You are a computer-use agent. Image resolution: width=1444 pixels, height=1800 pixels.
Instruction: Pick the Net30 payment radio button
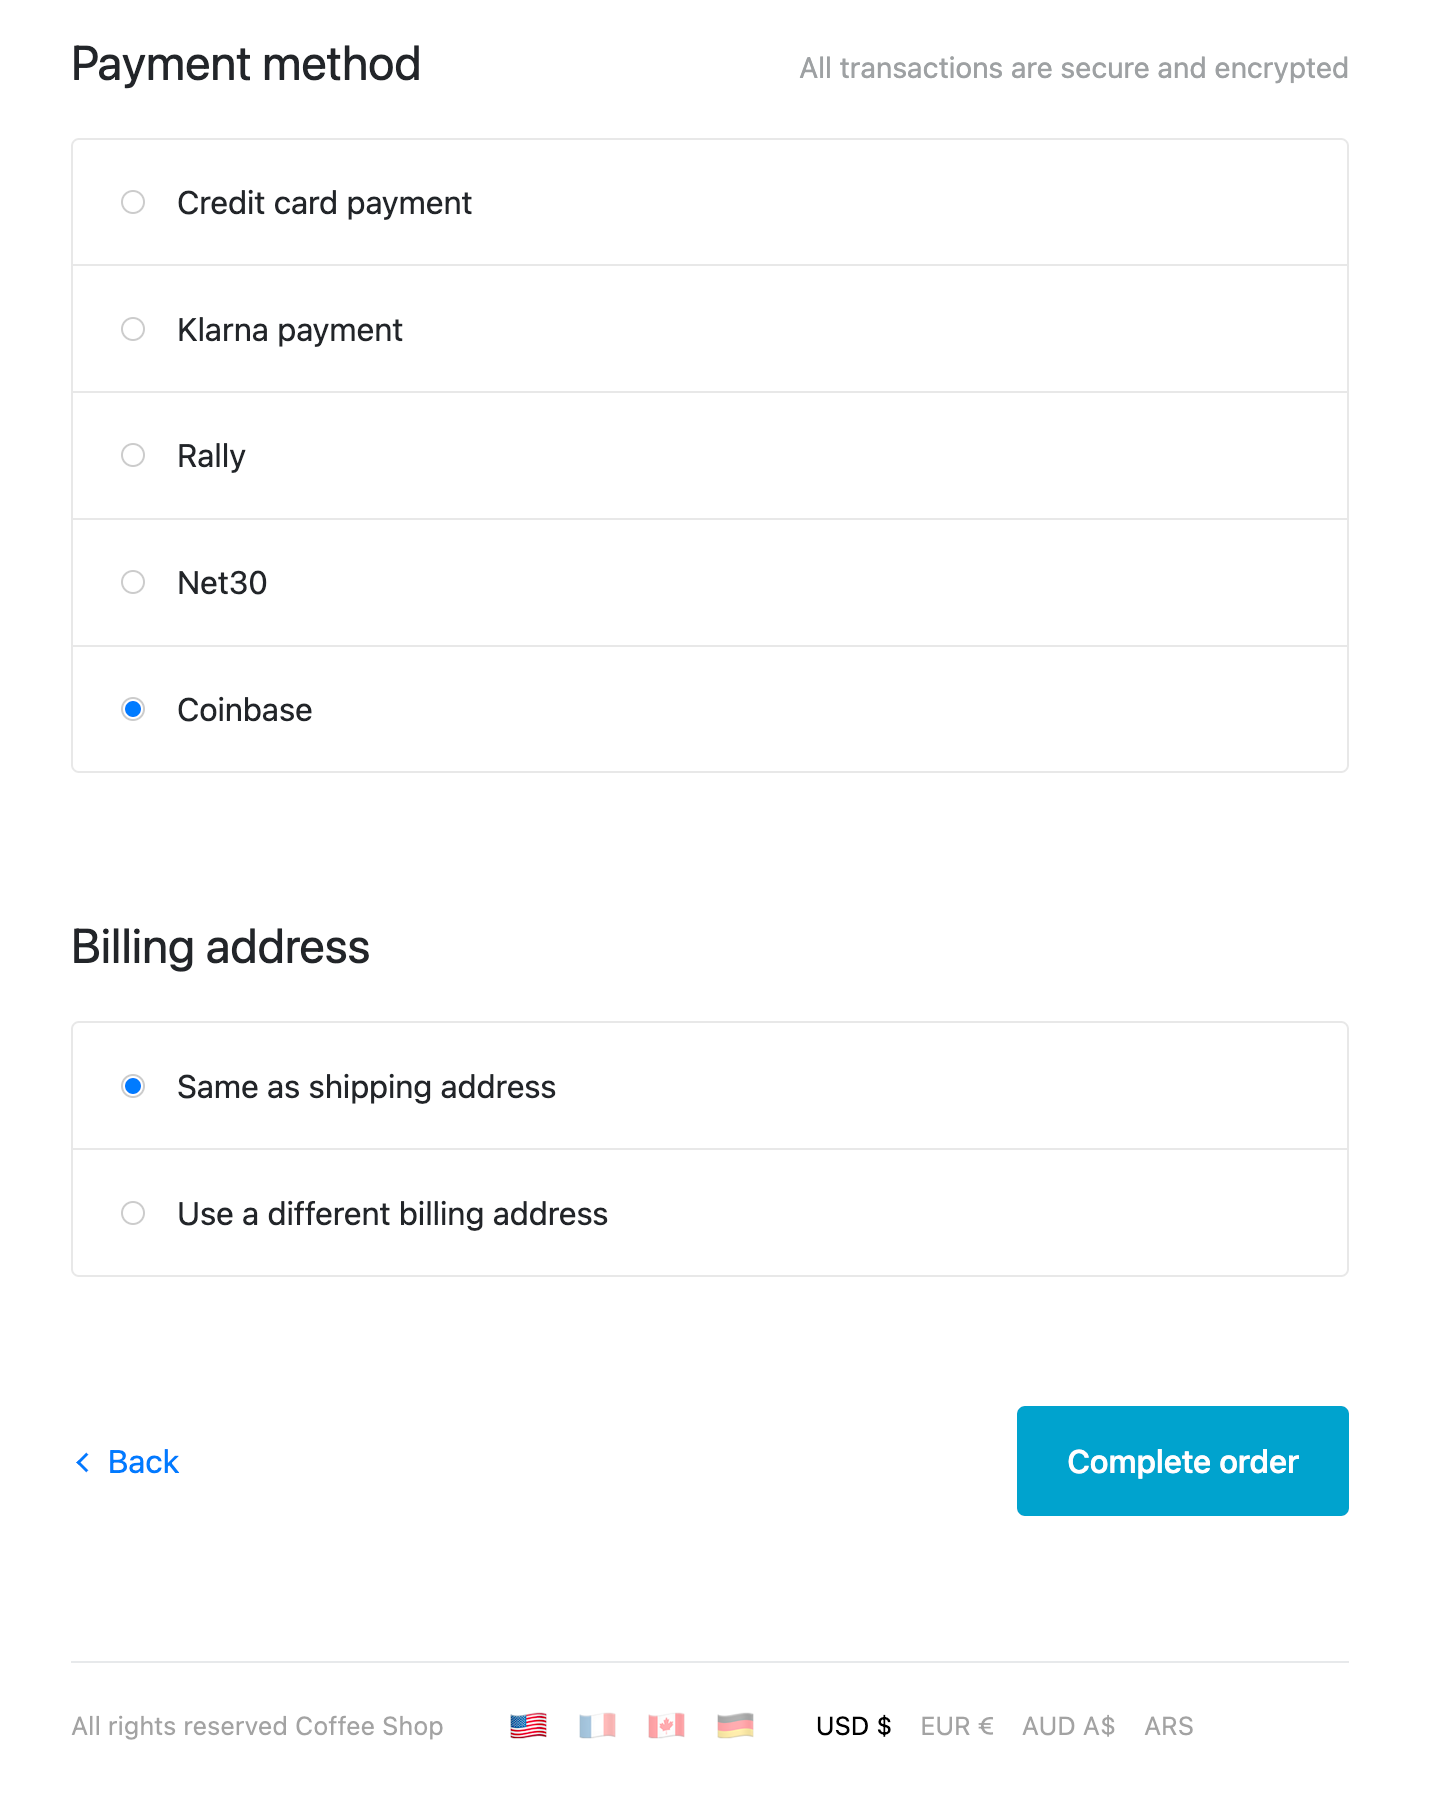[133, 582]
